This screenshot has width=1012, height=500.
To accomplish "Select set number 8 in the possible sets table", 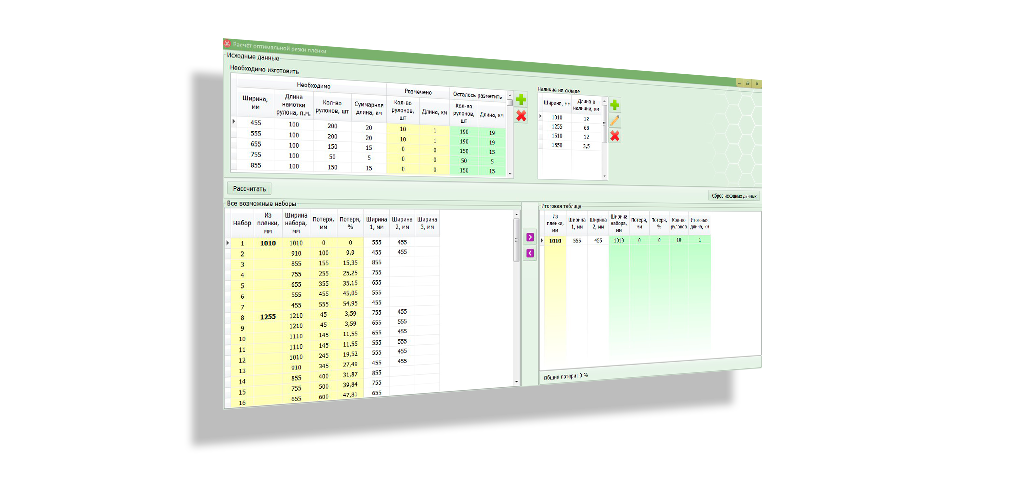I will 242,317.
